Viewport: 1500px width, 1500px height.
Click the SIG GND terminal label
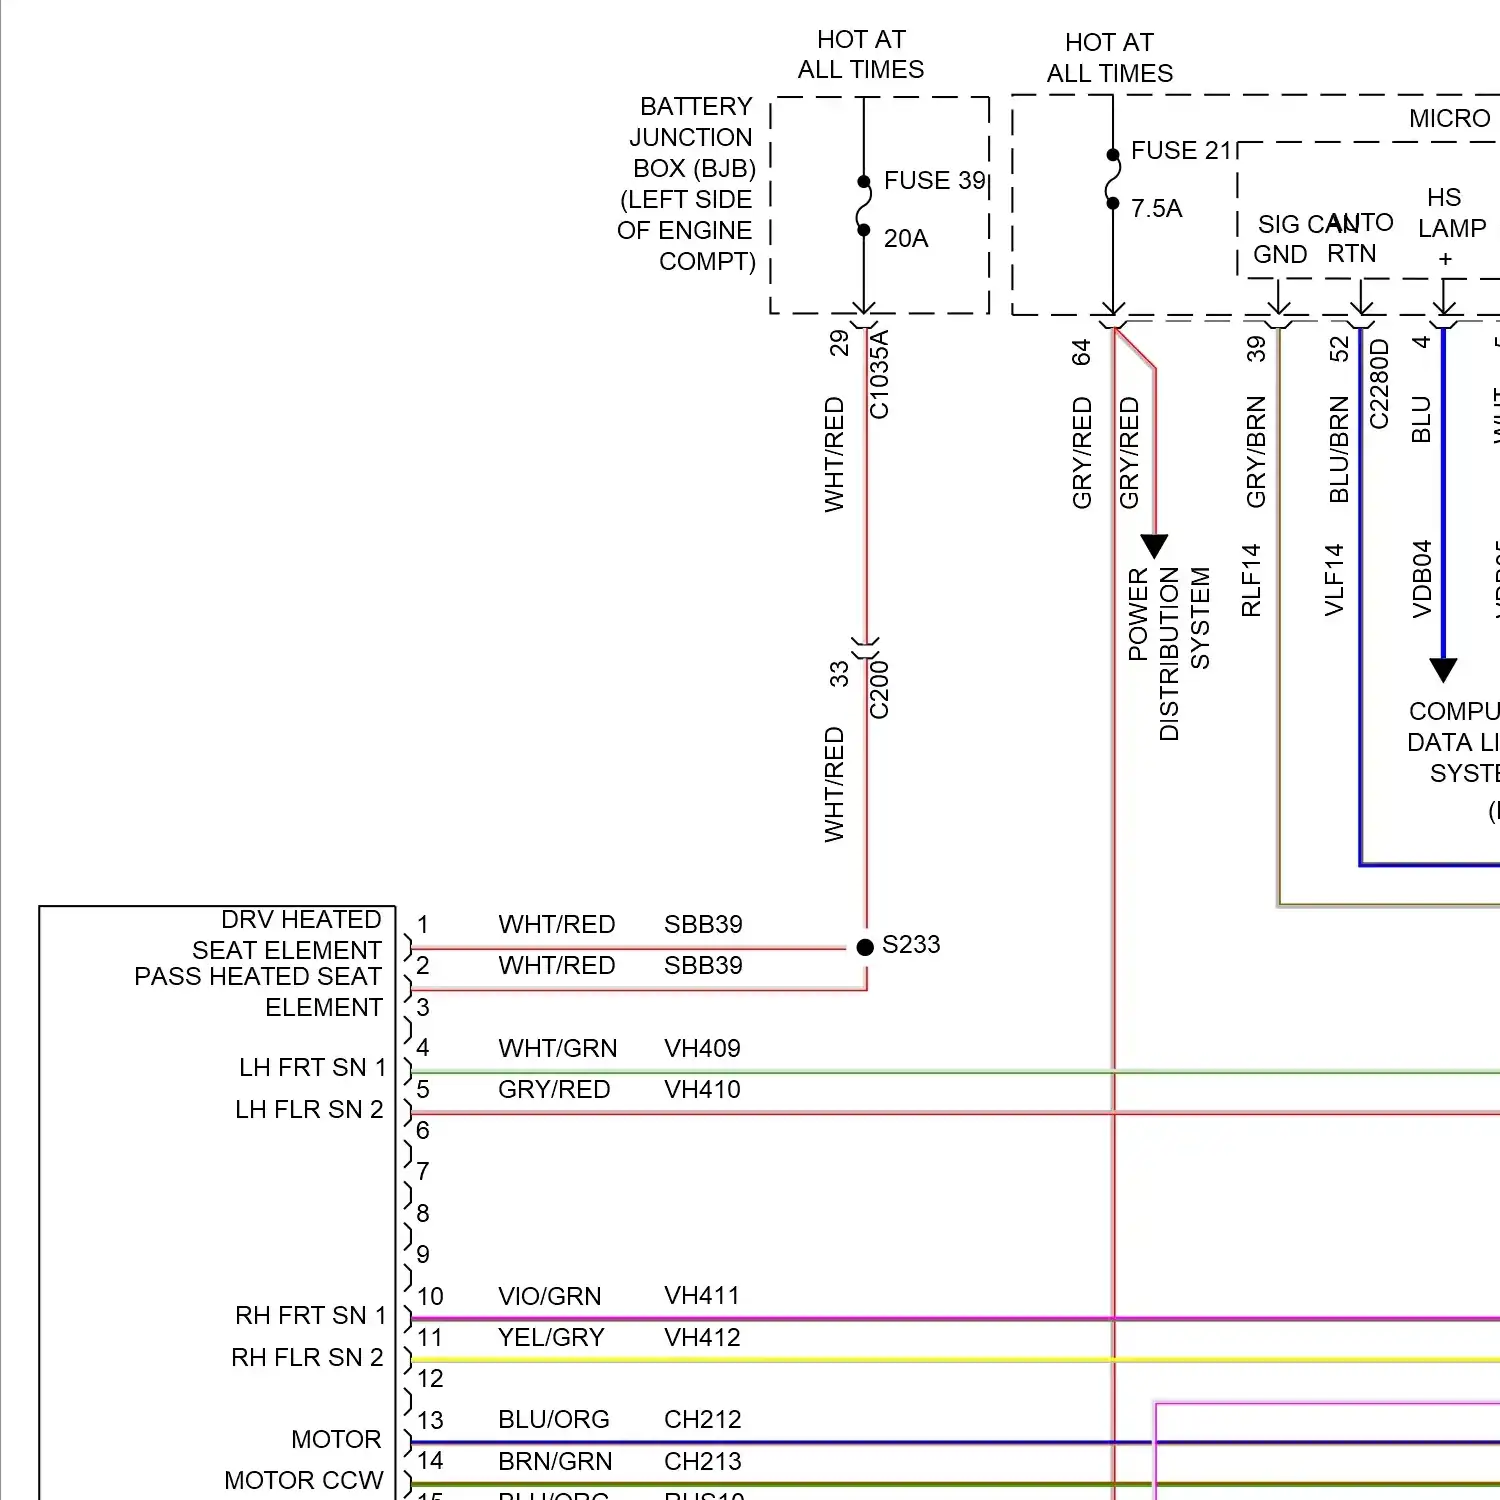(x=1281, y=240)
